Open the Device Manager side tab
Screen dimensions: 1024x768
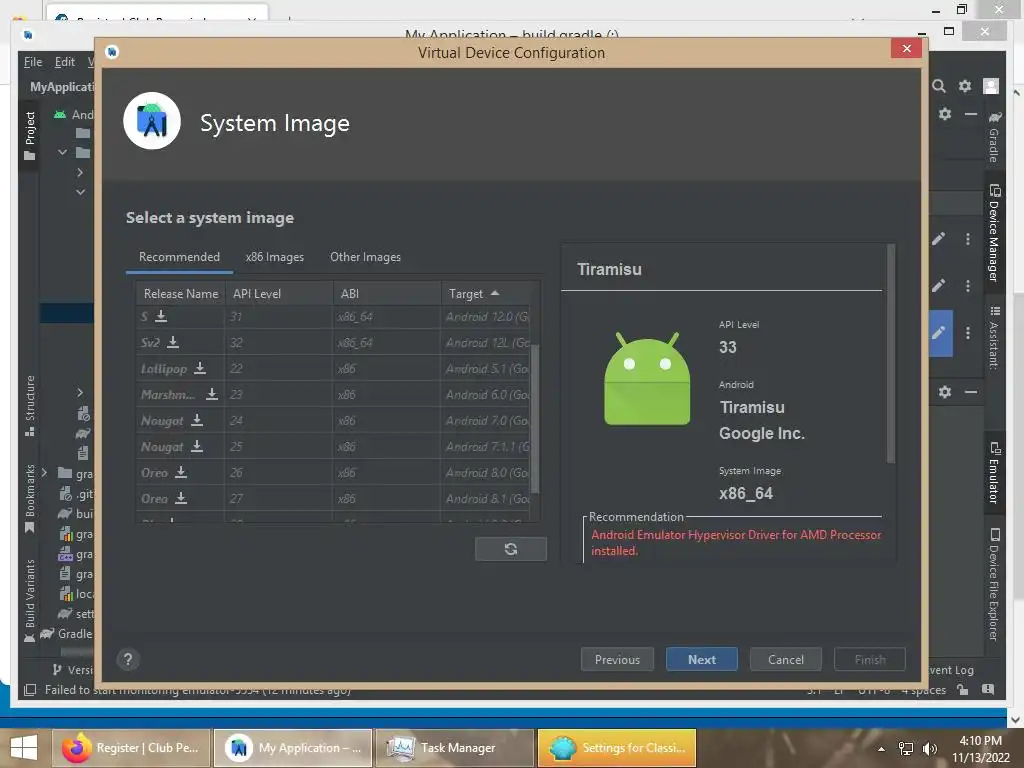click(994, 232)
